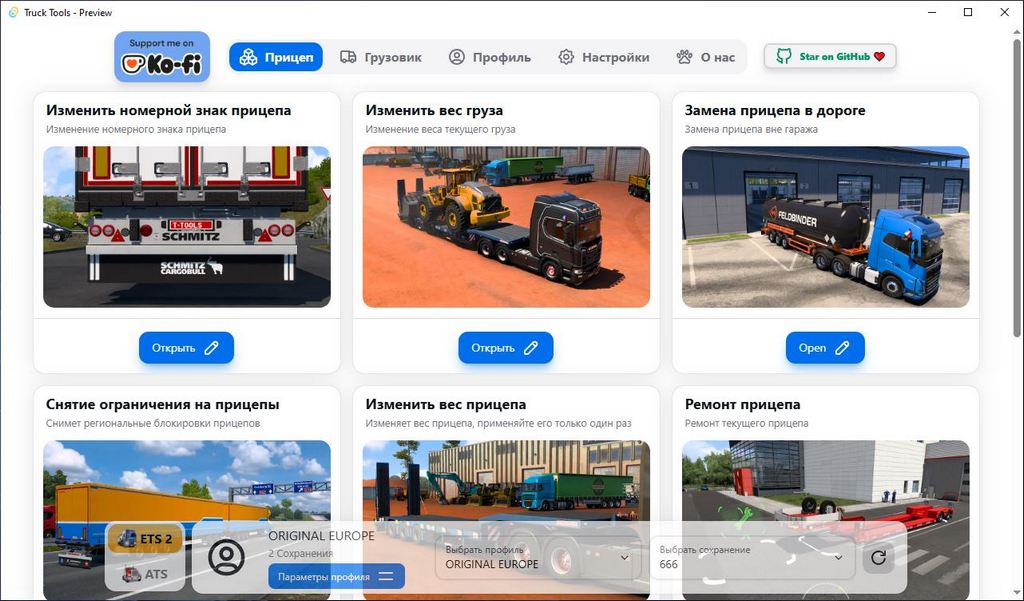The image size is (1024, 601).
Task: Click Открыть under license plate change card
Action: pos(186,348)
